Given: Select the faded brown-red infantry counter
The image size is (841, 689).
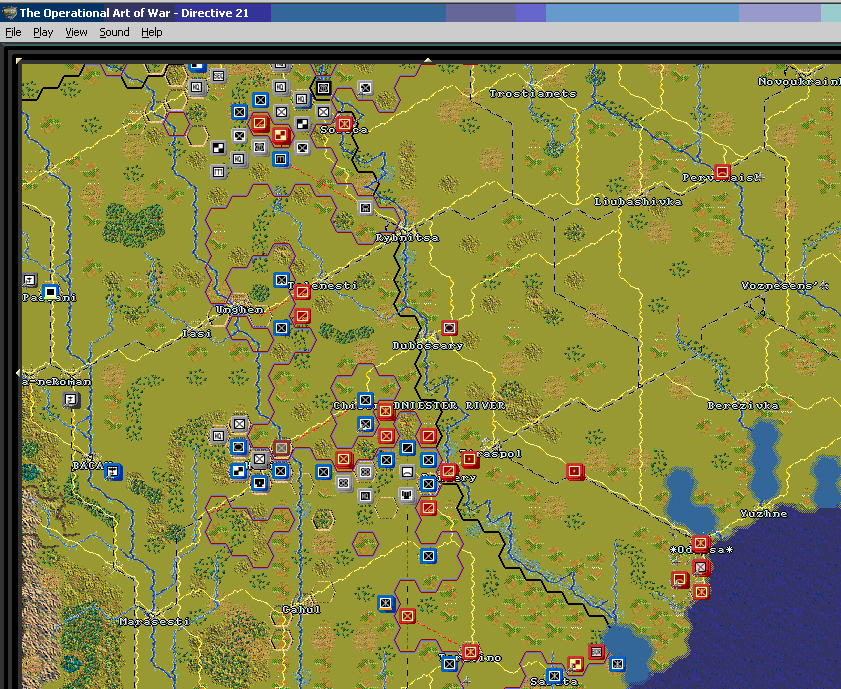Looking at the screenshot, I should (x=282, y=448).
